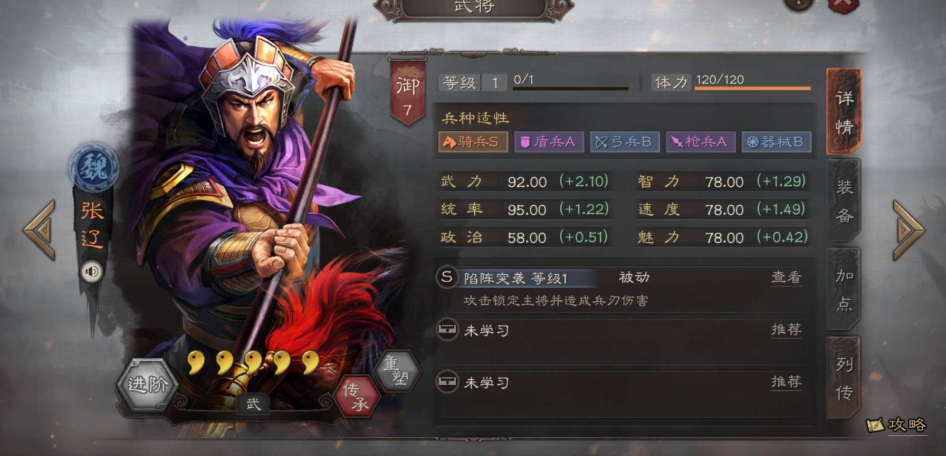Open first empty 未学习 skill slot
The height and width of the screenshot is (456, 946).
click(623, 331)
